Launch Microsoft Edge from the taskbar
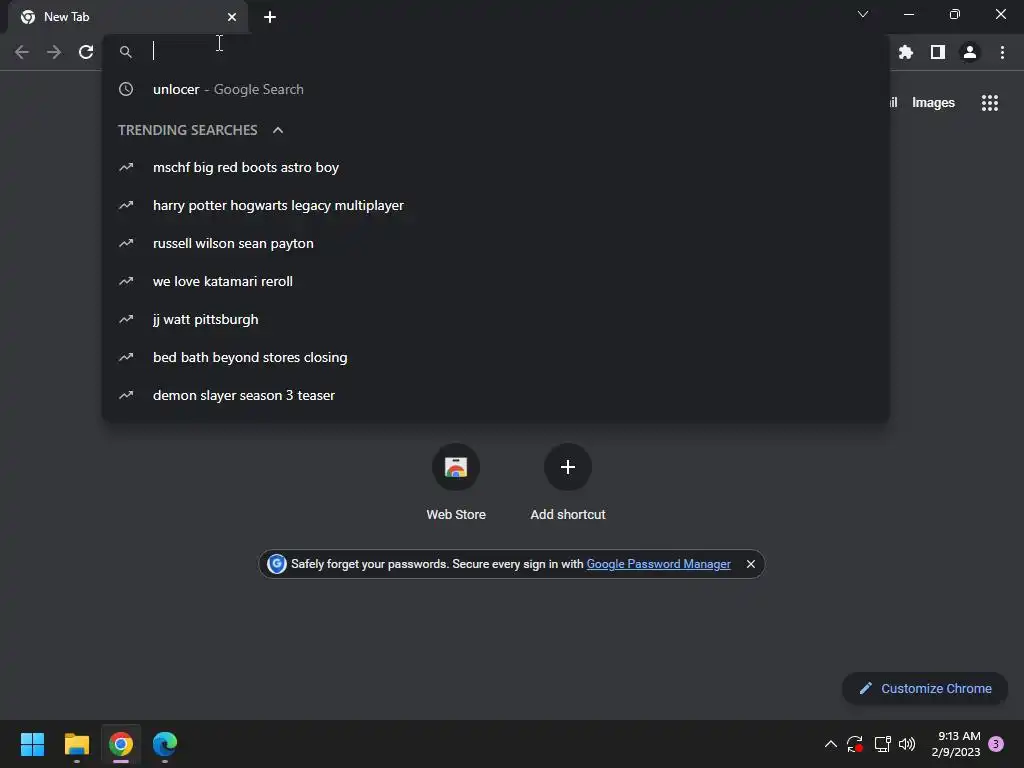Viewport: 1024px width, 768px height. click(165, 744)
